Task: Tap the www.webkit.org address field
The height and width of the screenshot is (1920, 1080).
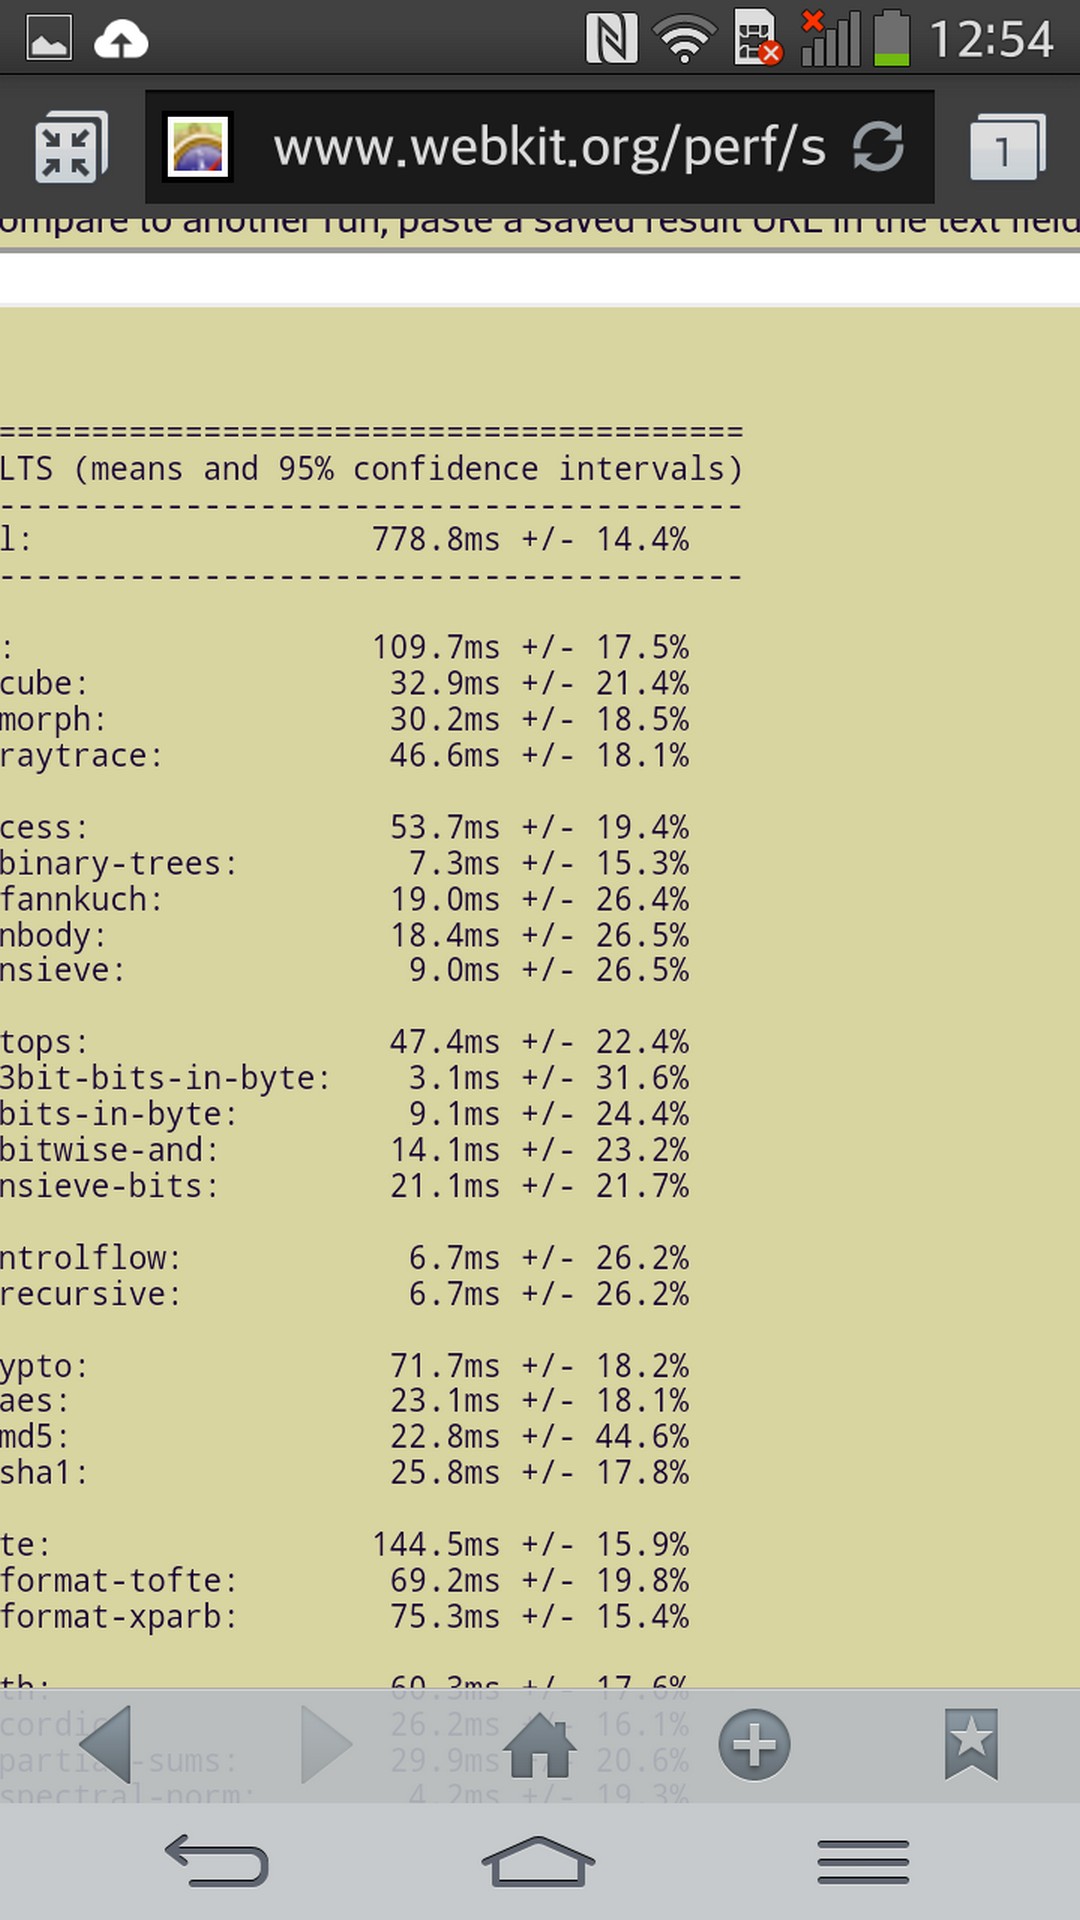Action: coord(548,148)
